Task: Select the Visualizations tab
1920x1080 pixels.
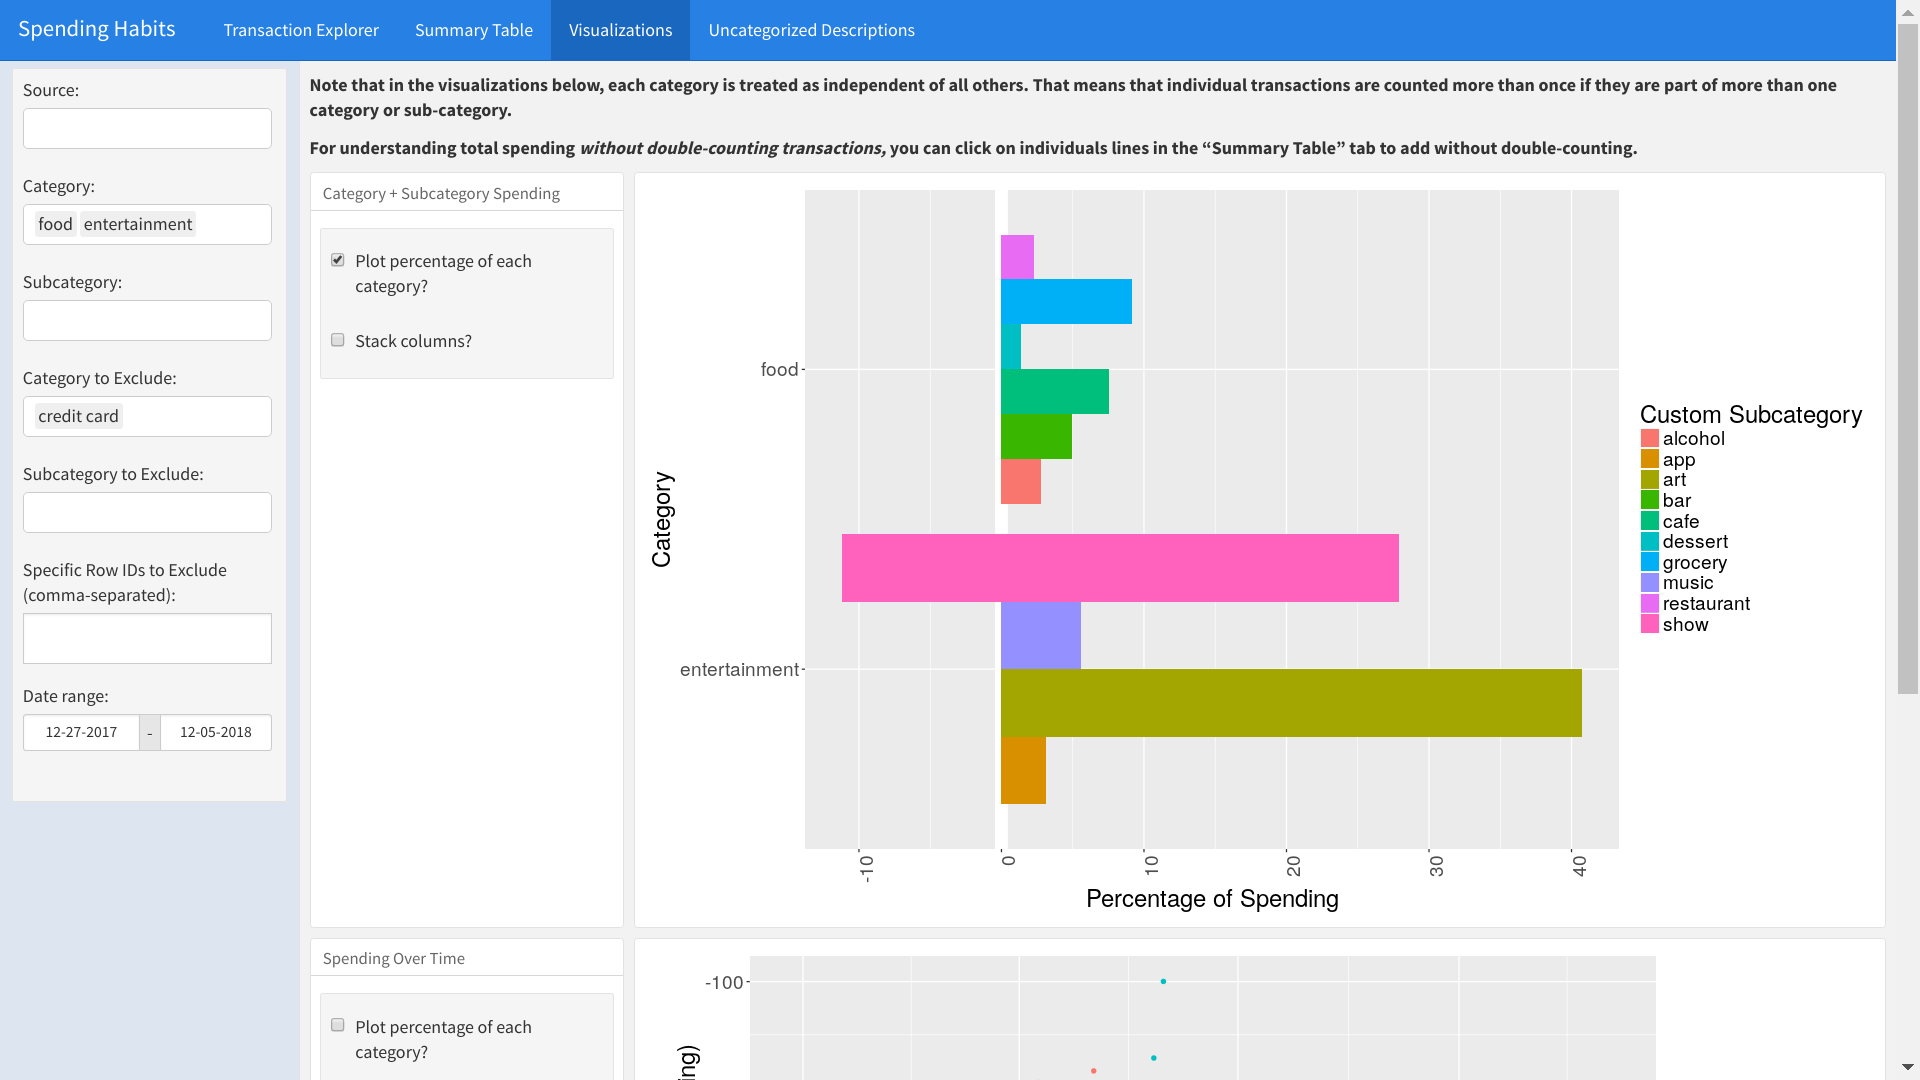Action: point(620,30)
